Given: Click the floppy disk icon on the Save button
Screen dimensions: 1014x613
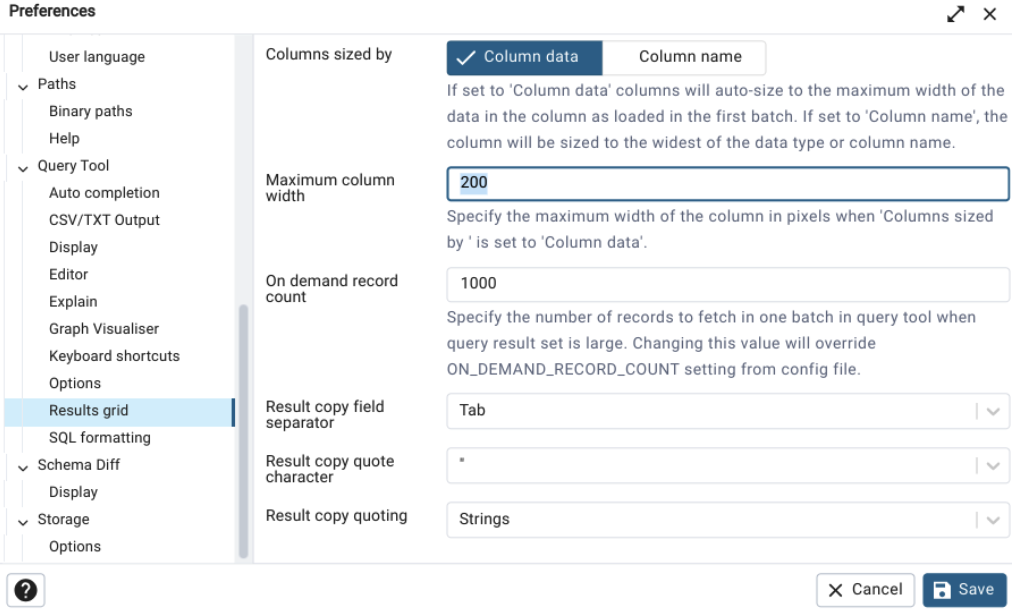Looking at the screenshot, I should point(942,590).
